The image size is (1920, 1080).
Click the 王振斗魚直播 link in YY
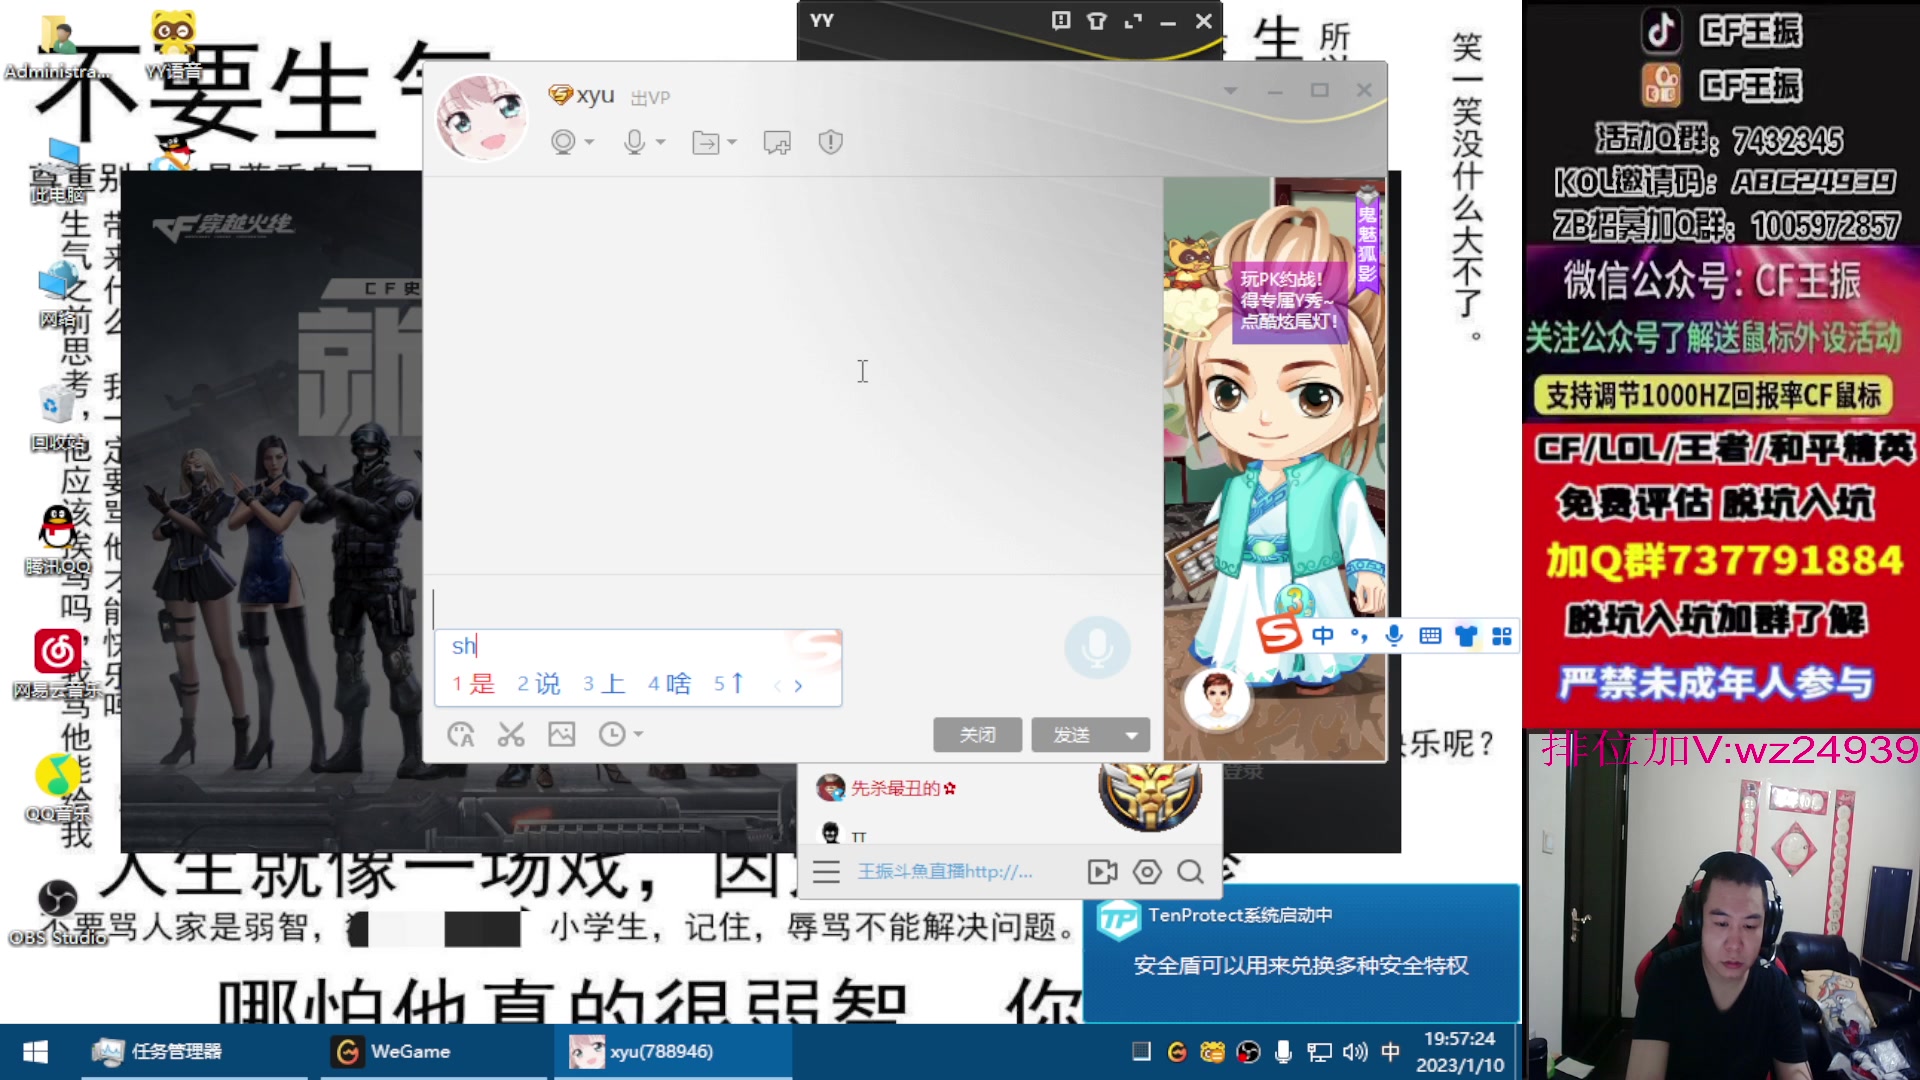click(945, 872)
